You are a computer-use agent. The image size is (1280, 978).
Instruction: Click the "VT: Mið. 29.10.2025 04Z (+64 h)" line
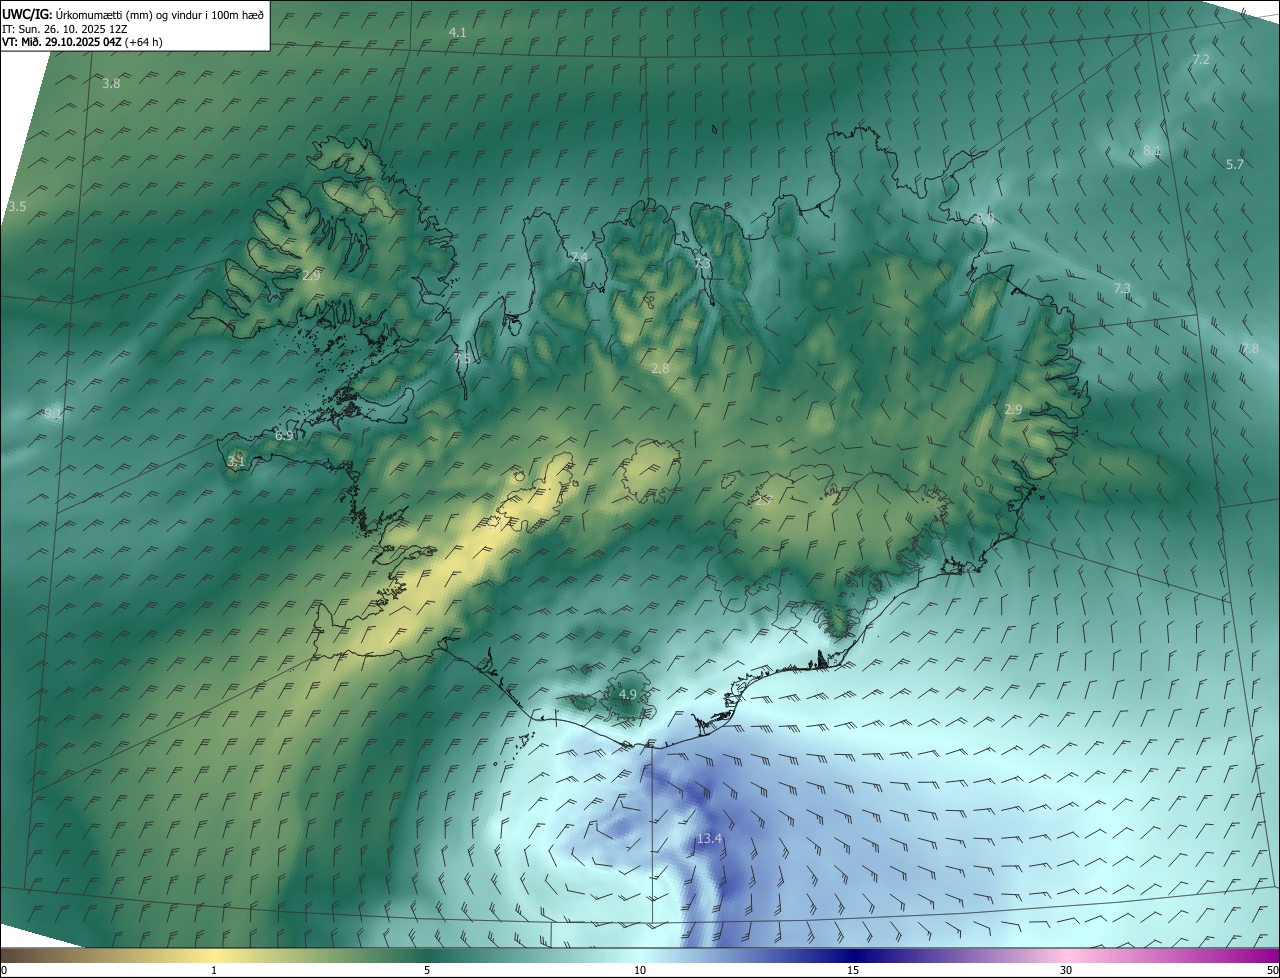(82, 42)
